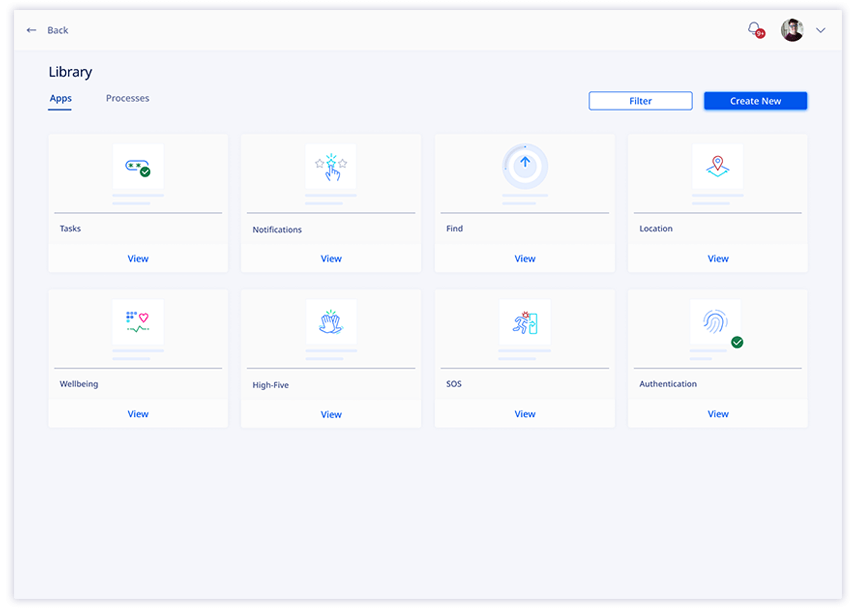
Task: Click the Location map pin icon
Action: (x=717, y=166)
